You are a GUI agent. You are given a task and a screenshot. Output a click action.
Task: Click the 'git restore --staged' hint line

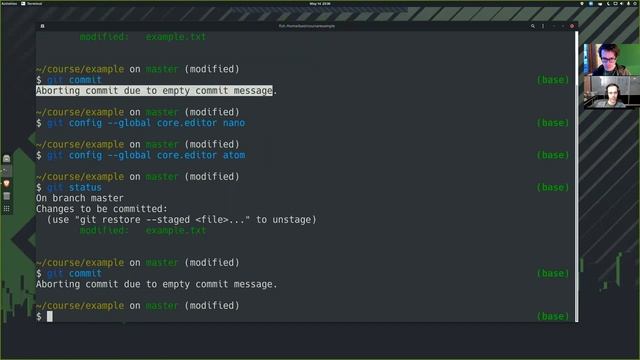(182, 220)
